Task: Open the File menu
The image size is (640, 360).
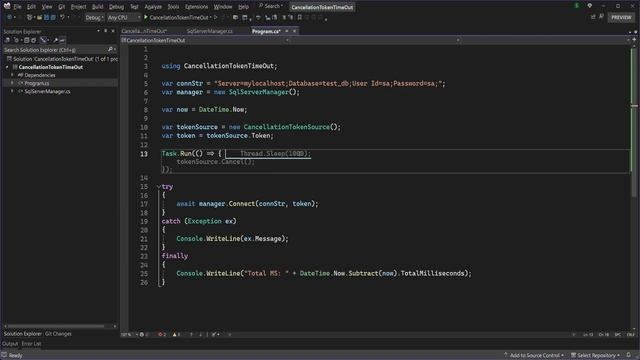Action: pyautogui.click(x=17, y=7)
